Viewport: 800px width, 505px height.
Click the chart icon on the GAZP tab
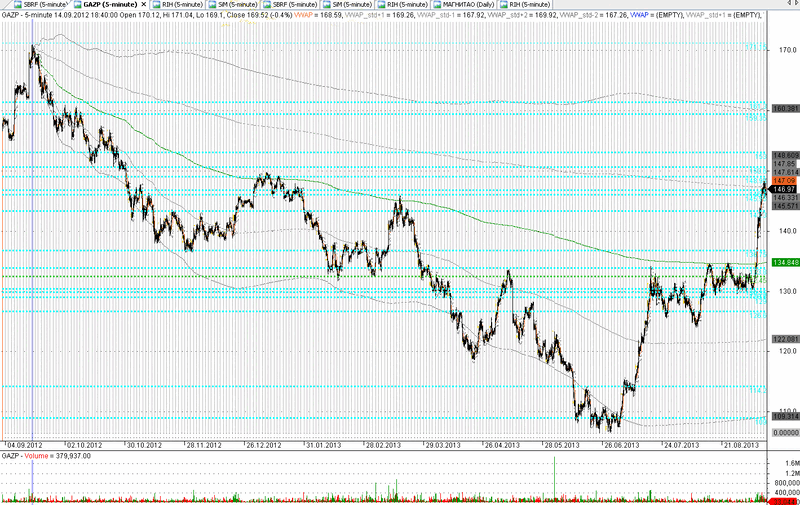coord(78,5)
